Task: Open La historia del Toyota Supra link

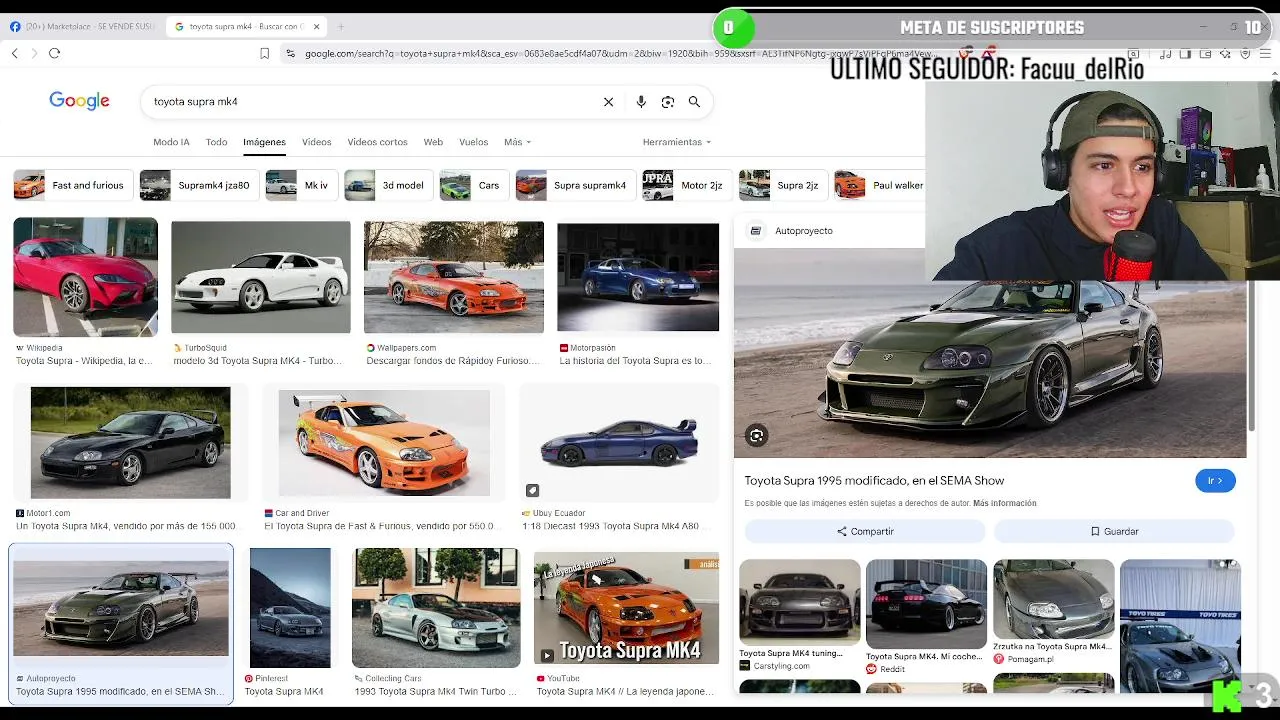Action: click(x=634, y=361)
